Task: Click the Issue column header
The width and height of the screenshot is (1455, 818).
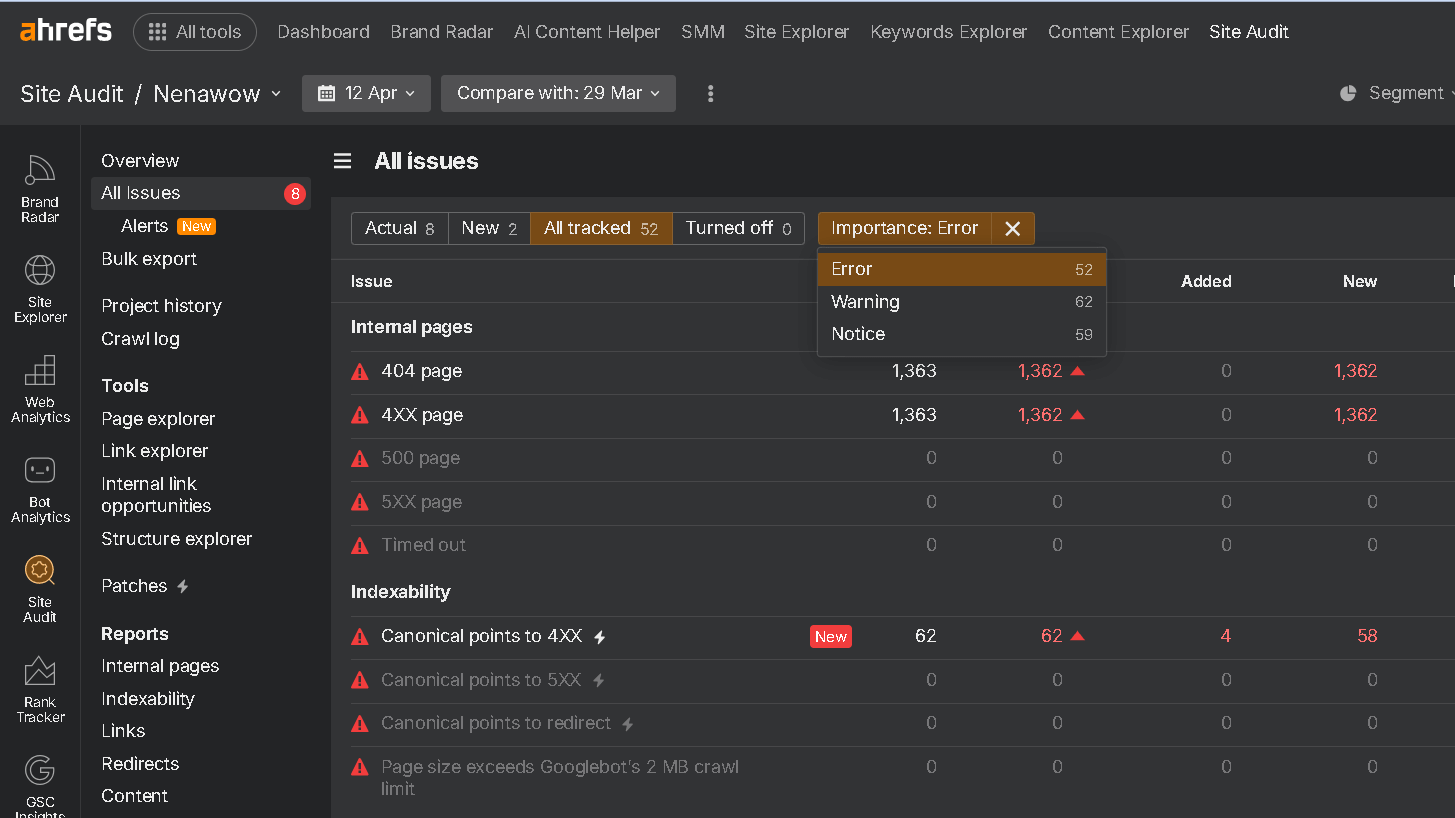Action: 371,282
